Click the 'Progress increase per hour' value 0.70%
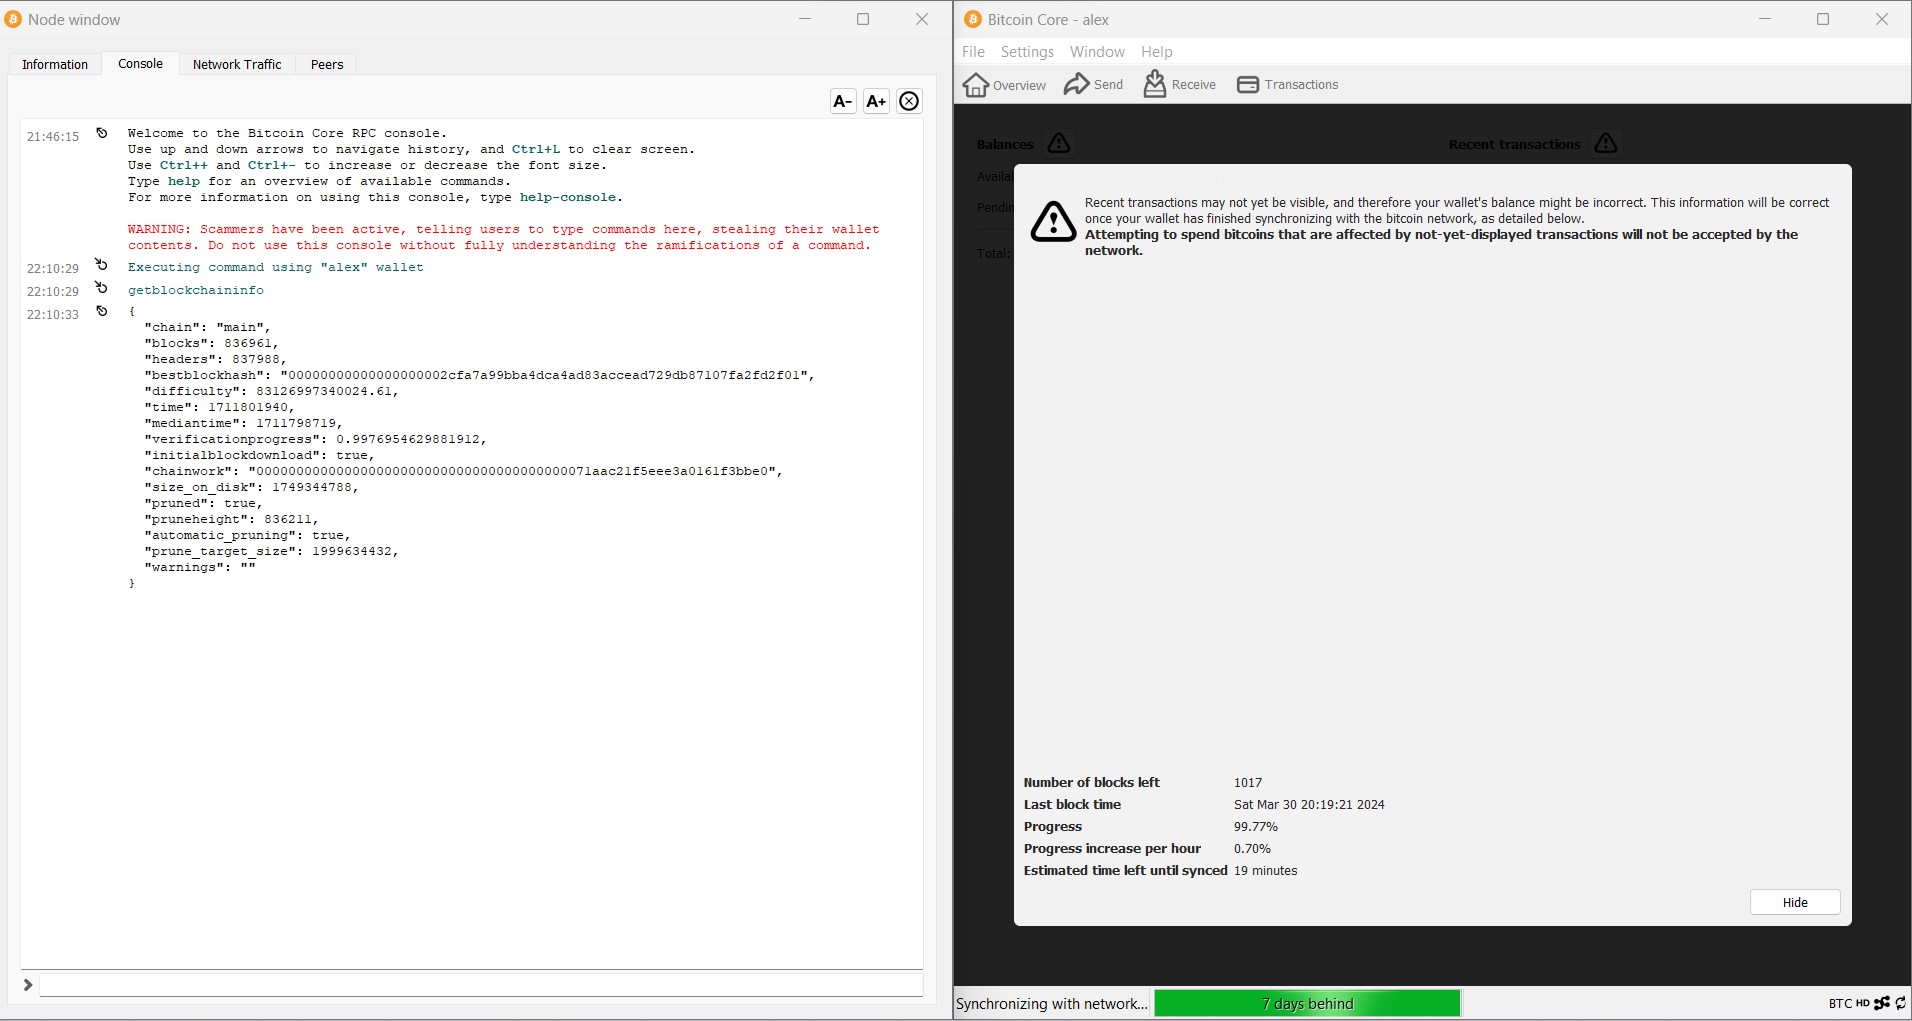The width and height of the screenshot is (1912, 1021). coord(1253,849)
